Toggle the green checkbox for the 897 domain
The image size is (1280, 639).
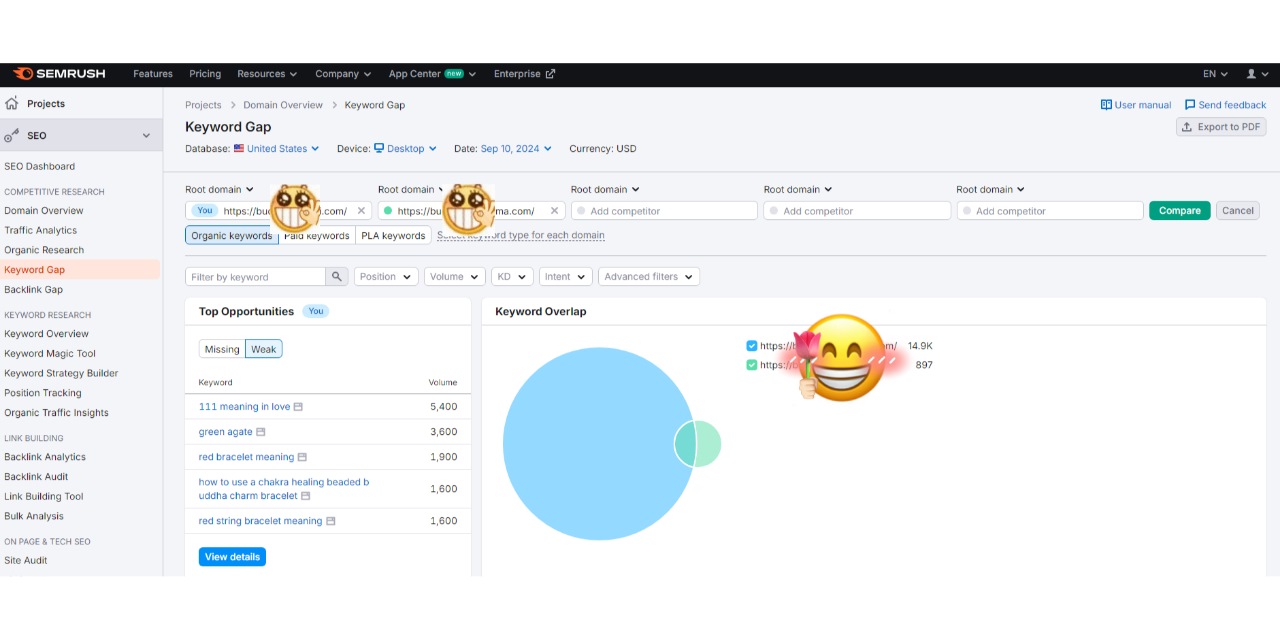coord(752,365)
